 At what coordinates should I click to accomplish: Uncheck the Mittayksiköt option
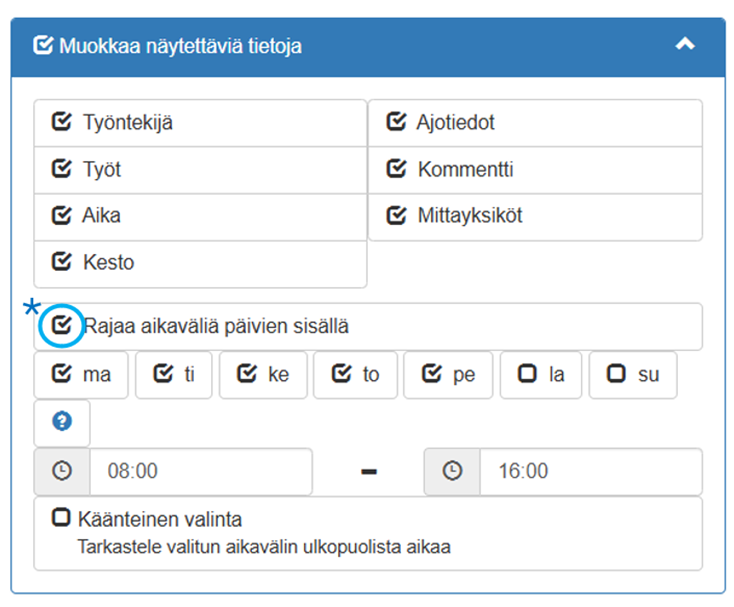pos(396,216)
